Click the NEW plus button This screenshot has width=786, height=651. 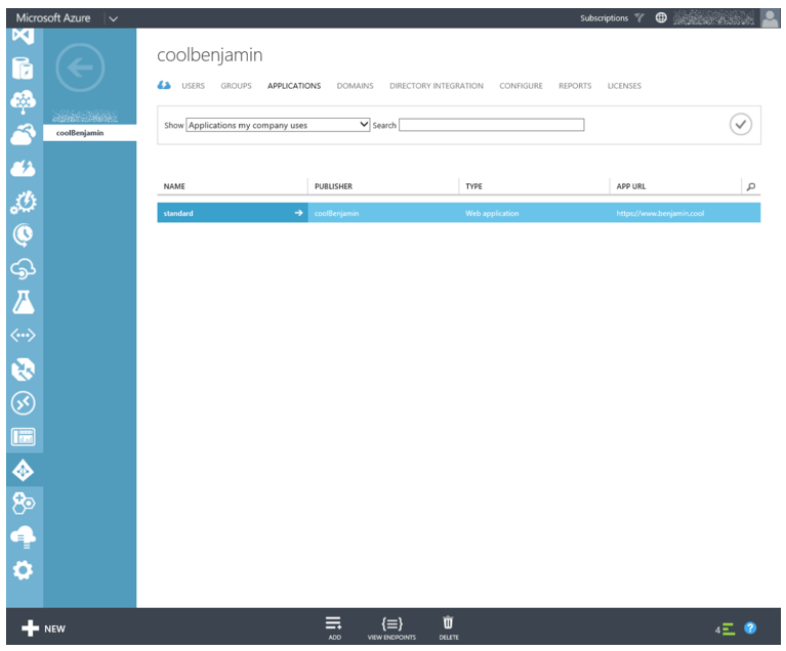pyautogui.click(x=43, y=628)
